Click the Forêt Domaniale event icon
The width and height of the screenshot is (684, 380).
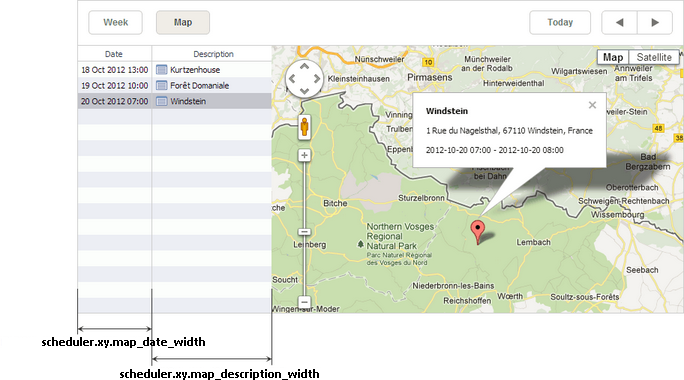(x=161, y=86)
